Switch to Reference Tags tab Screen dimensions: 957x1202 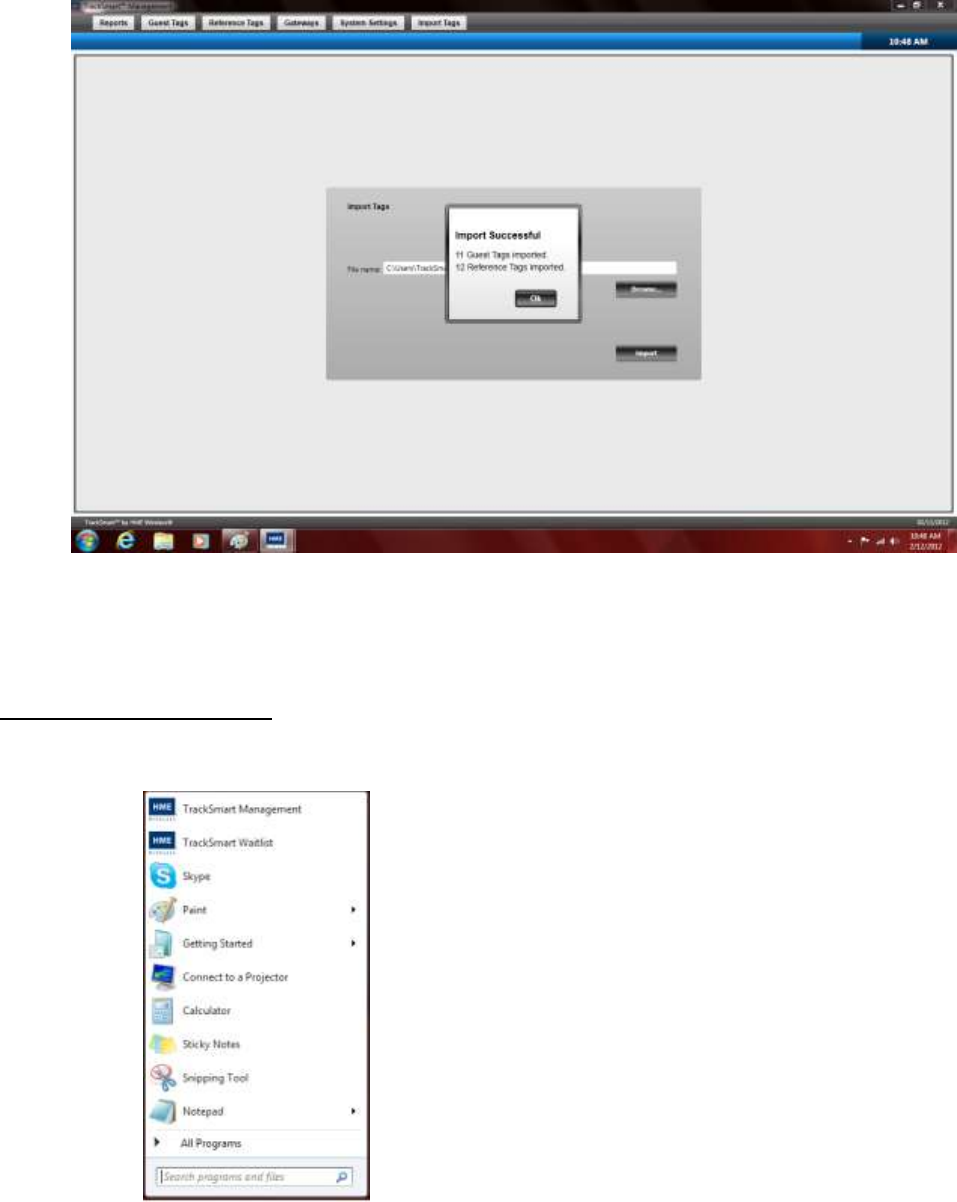[x=237, y=22]
